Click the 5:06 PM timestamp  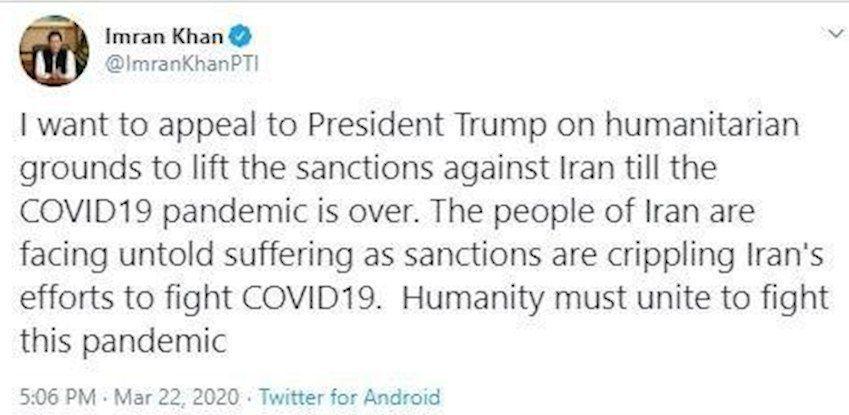click(58, 397)
